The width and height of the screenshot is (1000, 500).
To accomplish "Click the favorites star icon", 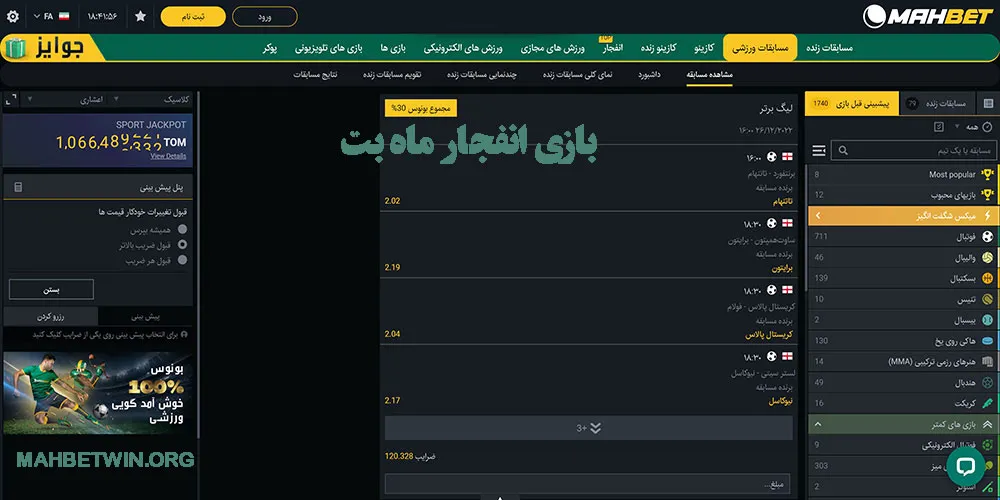I will pyautogui.click(x=140, y=17).
